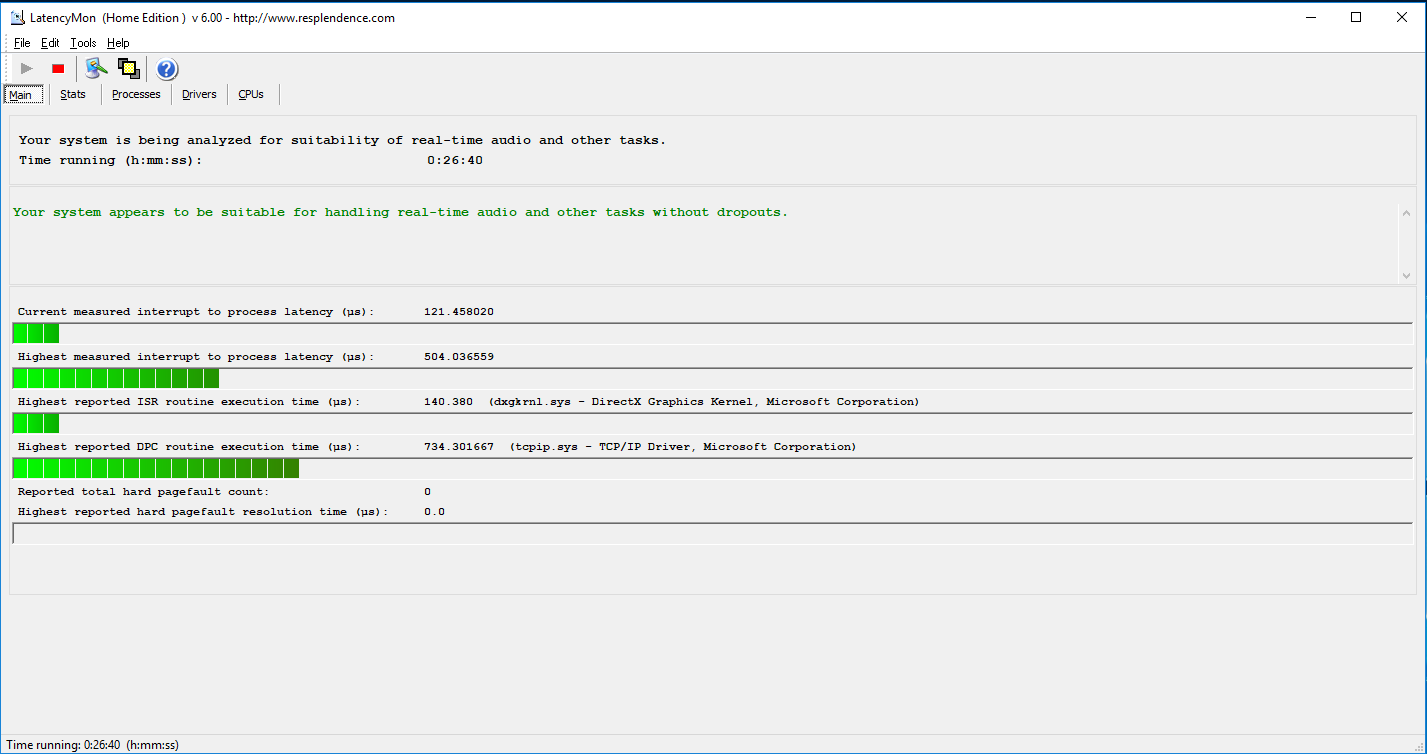Click the time running value 0:26:40
This screenshot has width=1427, height=754.
click(455, 160)
